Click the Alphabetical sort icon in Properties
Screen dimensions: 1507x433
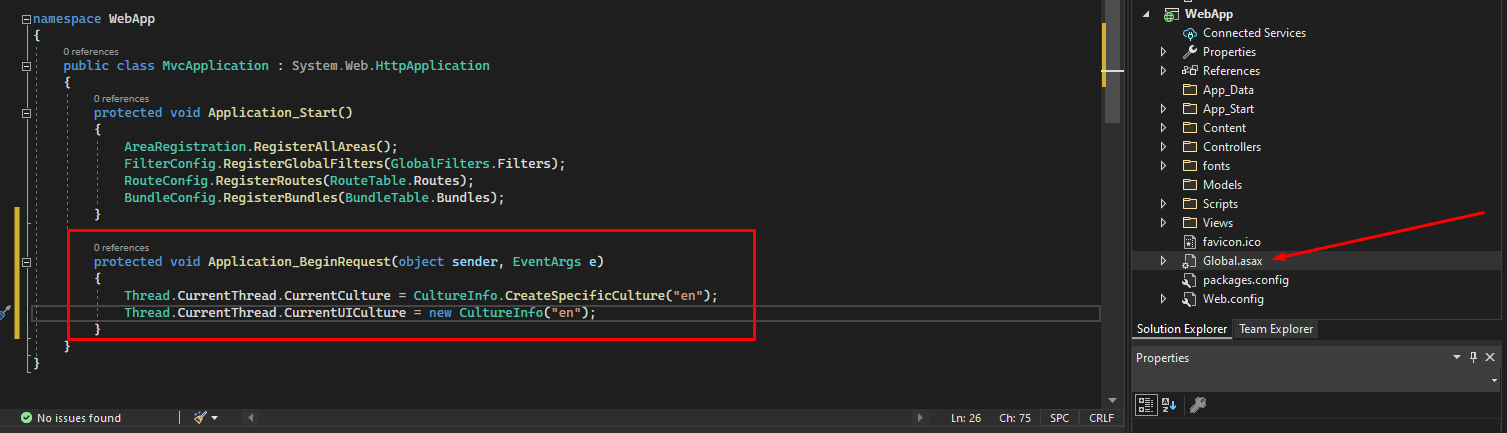pyautogui.click(x=1169, y=405)
